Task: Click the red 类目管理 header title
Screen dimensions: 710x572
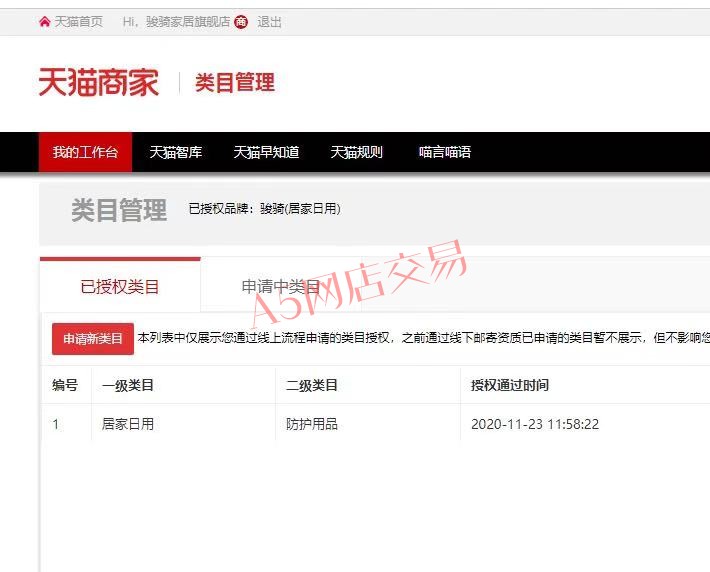Action: click(x=235, y=83)
